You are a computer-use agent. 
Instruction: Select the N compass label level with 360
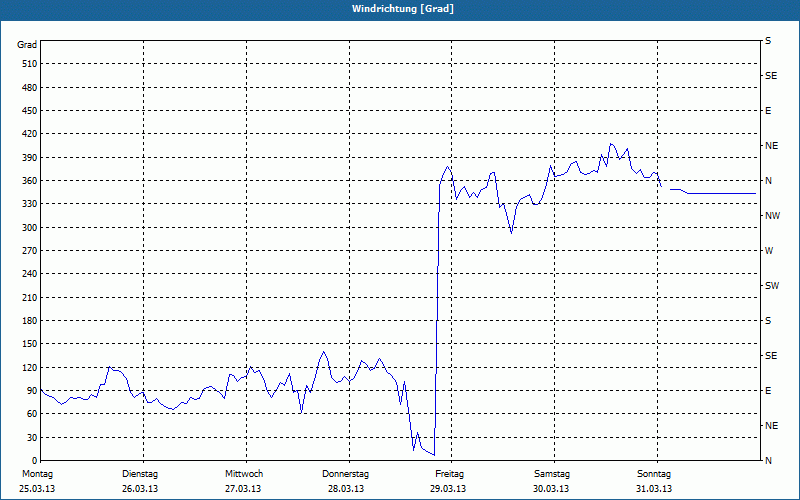point(768,181)
